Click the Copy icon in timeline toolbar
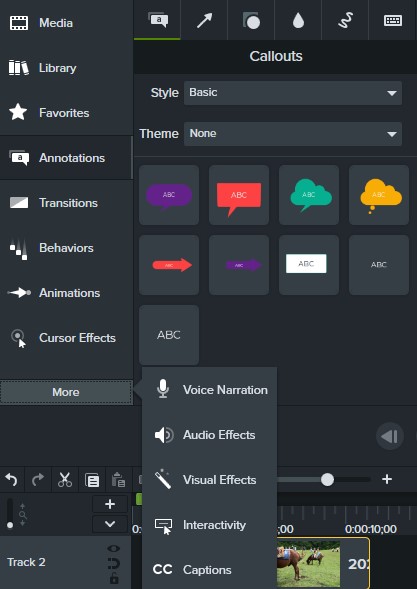 pos(92,480)
